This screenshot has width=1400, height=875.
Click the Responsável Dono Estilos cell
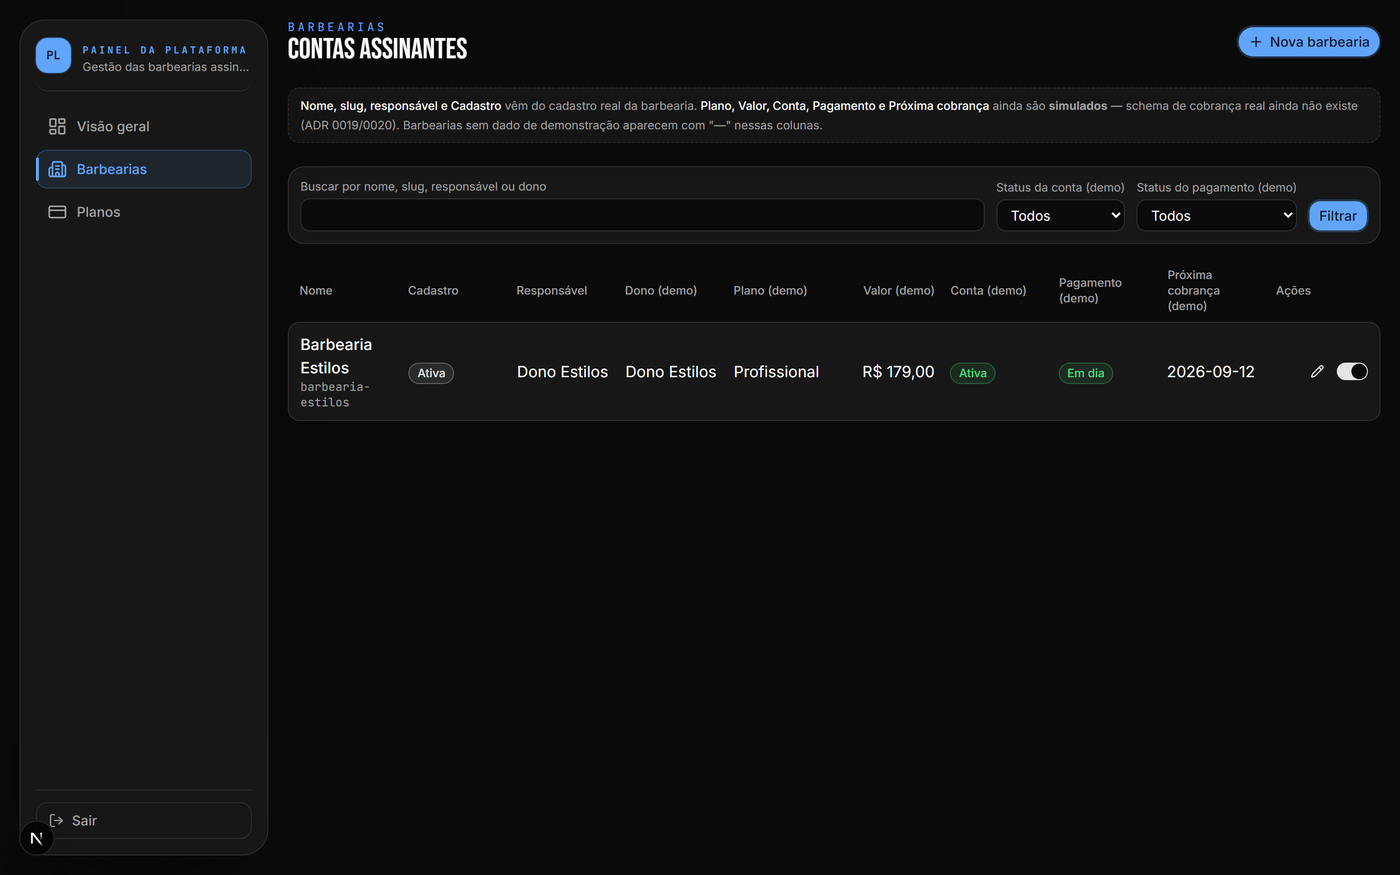click(562, 372)
